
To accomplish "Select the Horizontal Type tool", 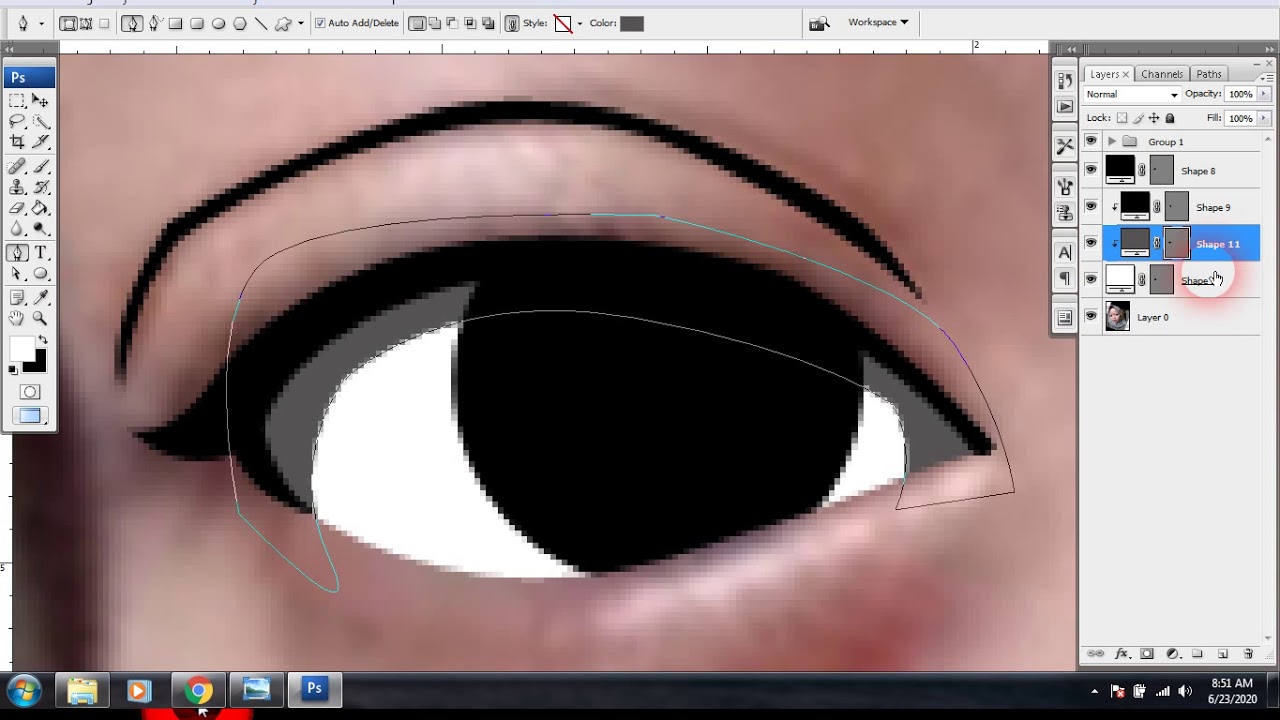I will (41, 253).
